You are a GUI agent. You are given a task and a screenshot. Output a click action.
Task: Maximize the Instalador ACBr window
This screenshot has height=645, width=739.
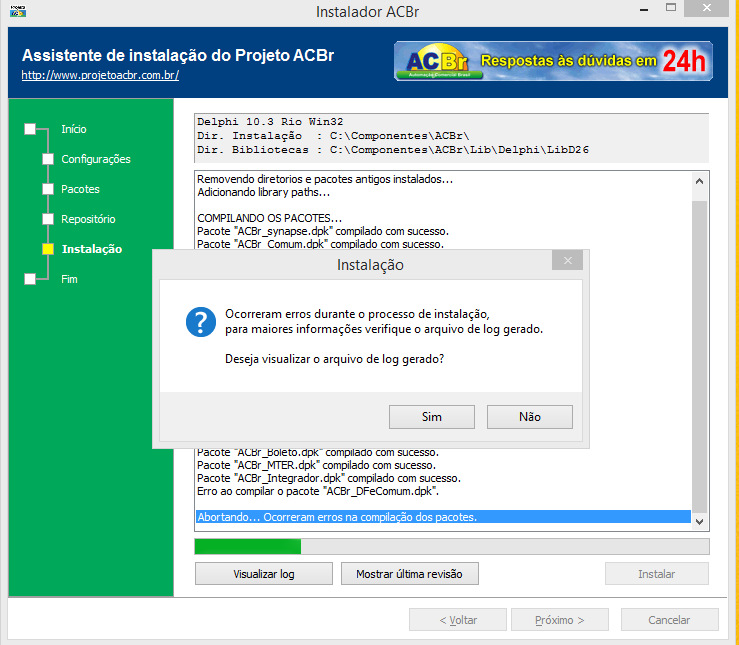[671, 8]
